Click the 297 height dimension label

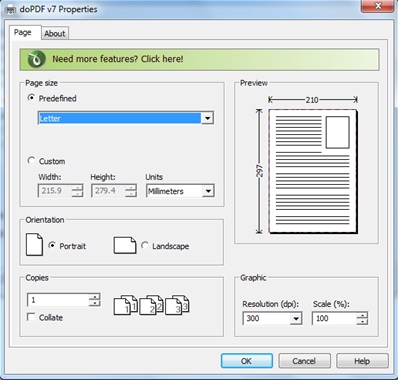[x=260, y=171]
